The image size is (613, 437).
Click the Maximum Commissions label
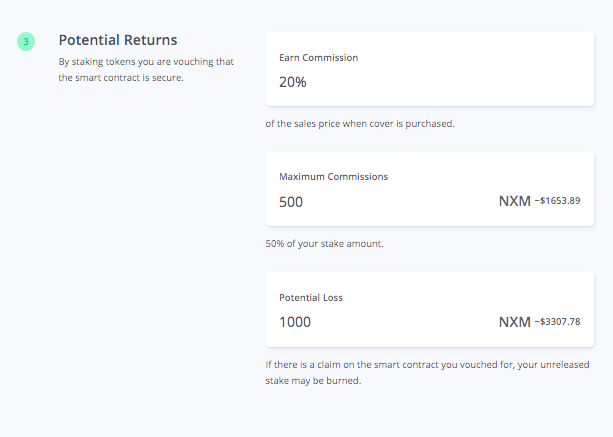click(x=333, y=176)
